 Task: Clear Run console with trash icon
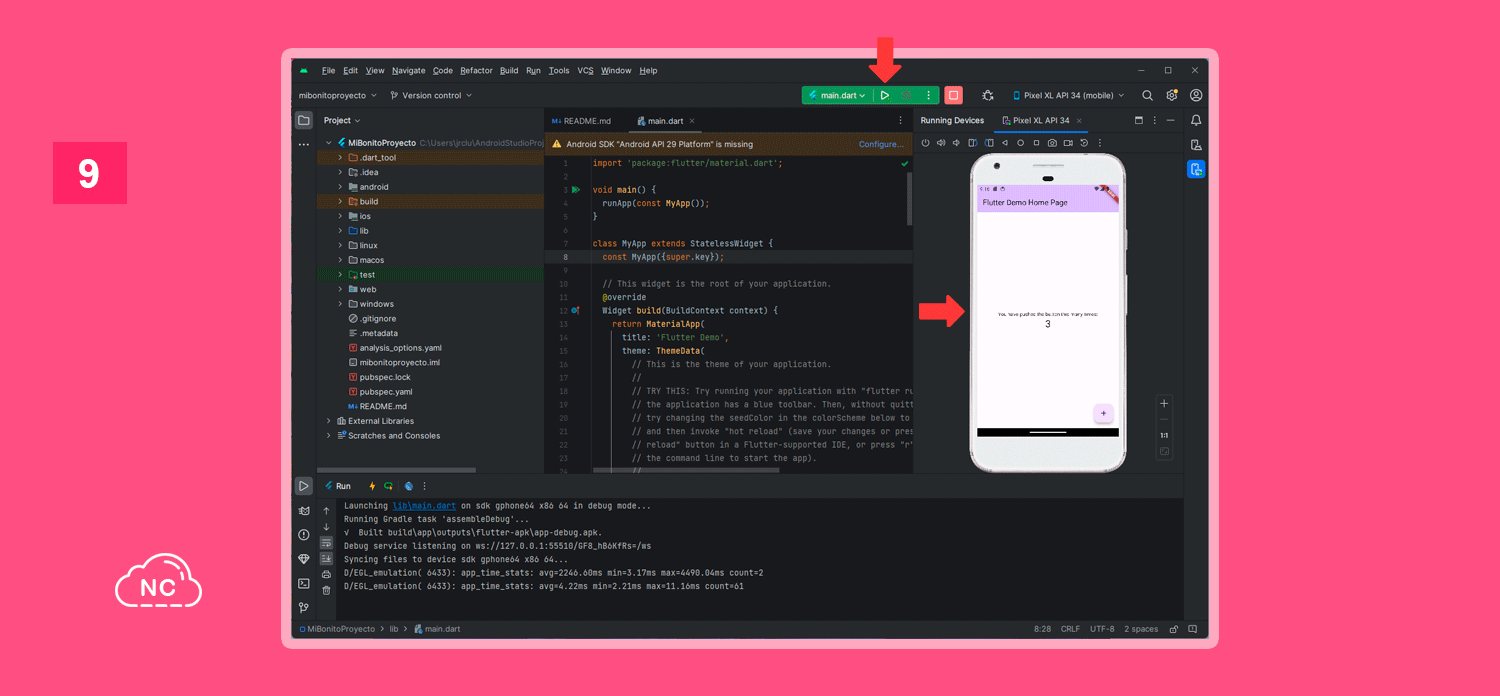(x=326, y=590)
